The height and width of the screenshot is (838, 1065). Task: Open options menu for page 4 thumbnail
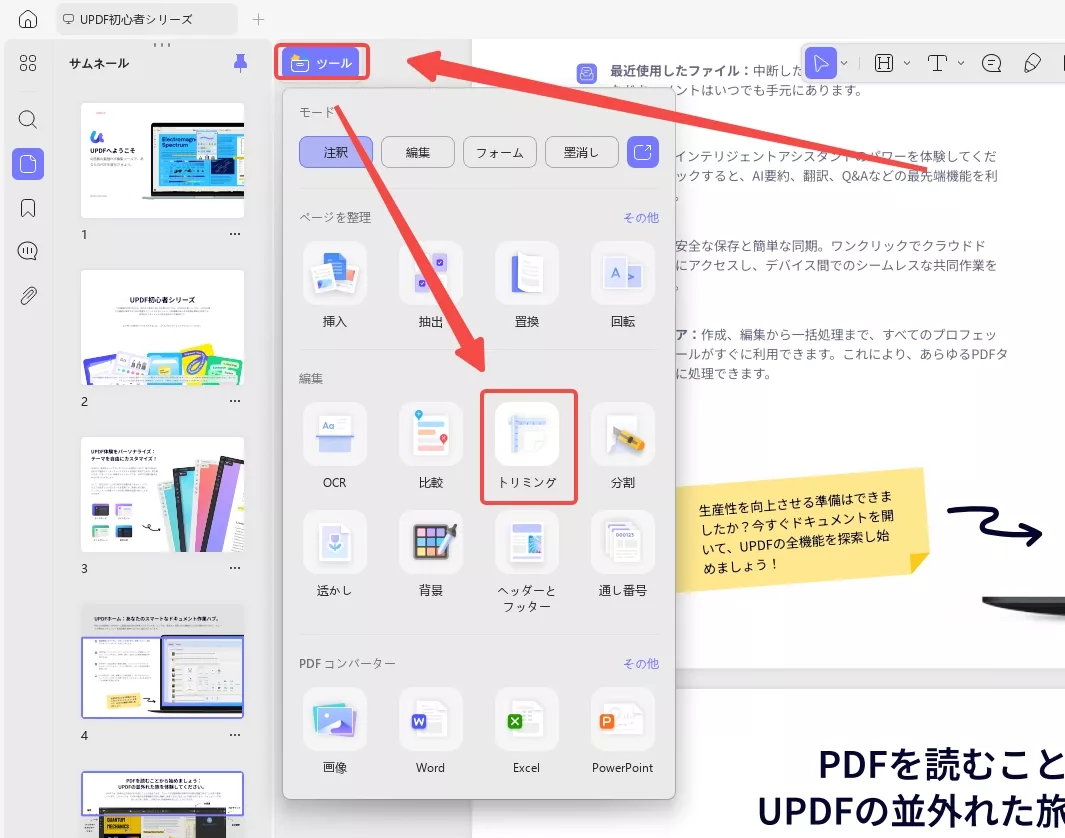[x=235, y=735]
